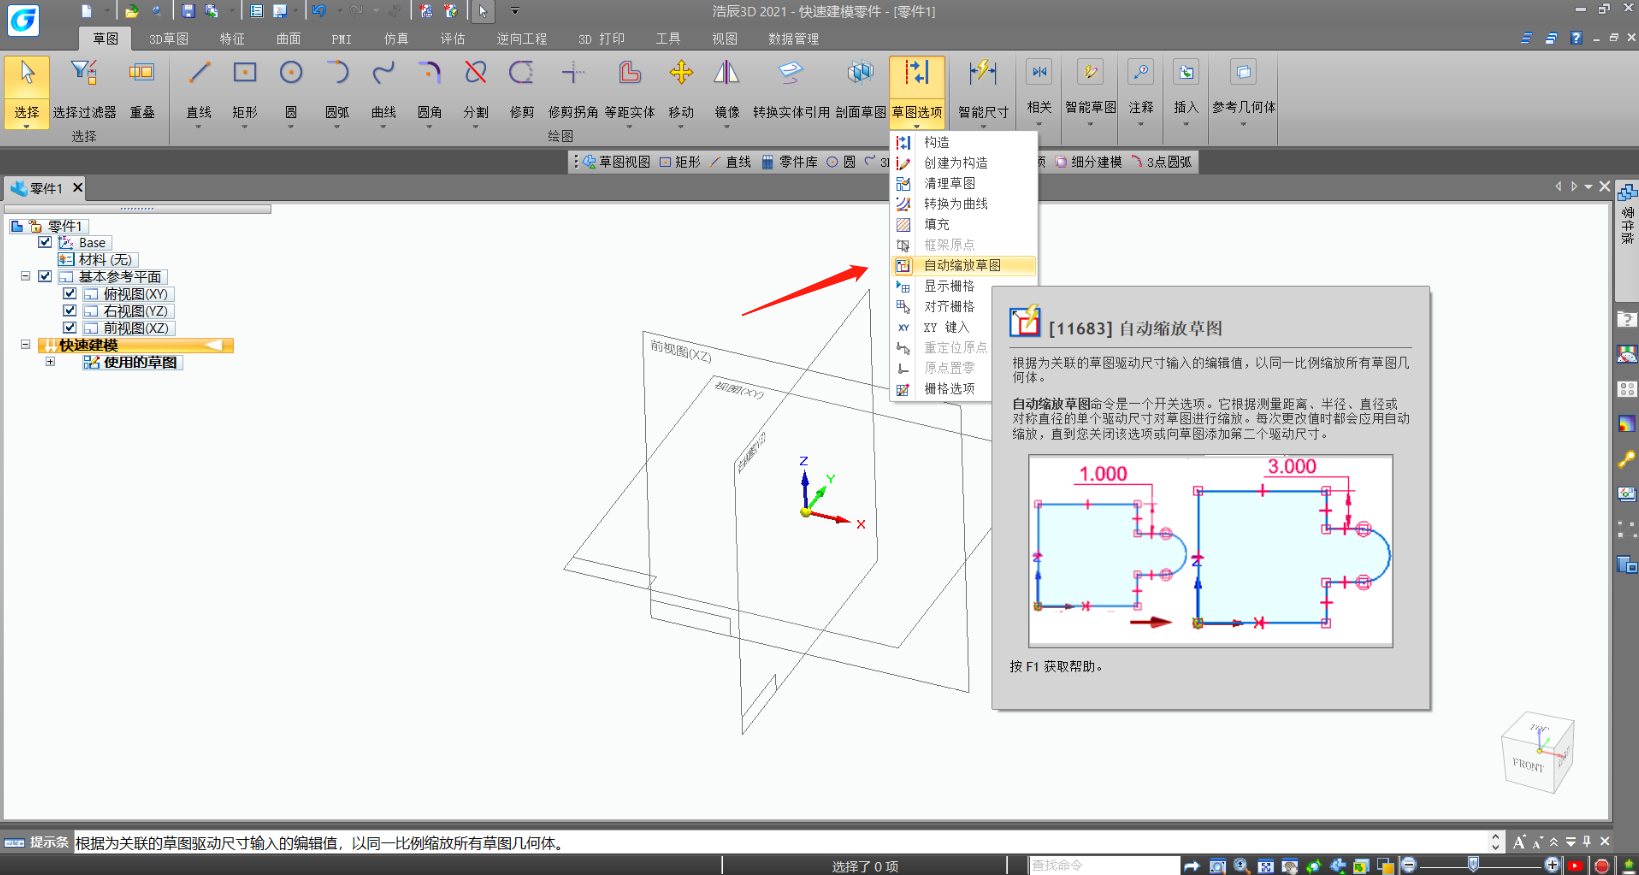Click 草图视图 in the floating command bar
The image size is (1639, 875).
pos(617,162)
